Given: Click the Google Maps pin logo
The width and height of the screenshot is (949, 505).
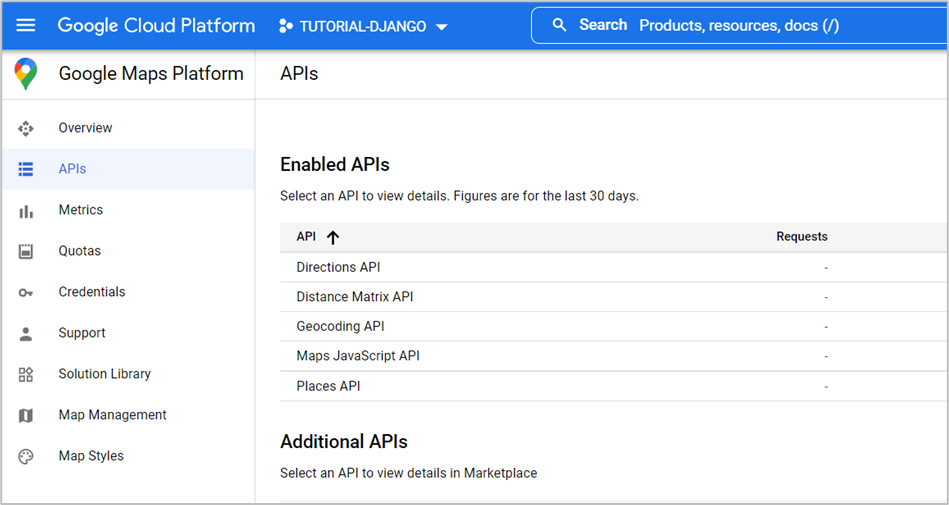Looking at the screenshot, I should [25, 74].
